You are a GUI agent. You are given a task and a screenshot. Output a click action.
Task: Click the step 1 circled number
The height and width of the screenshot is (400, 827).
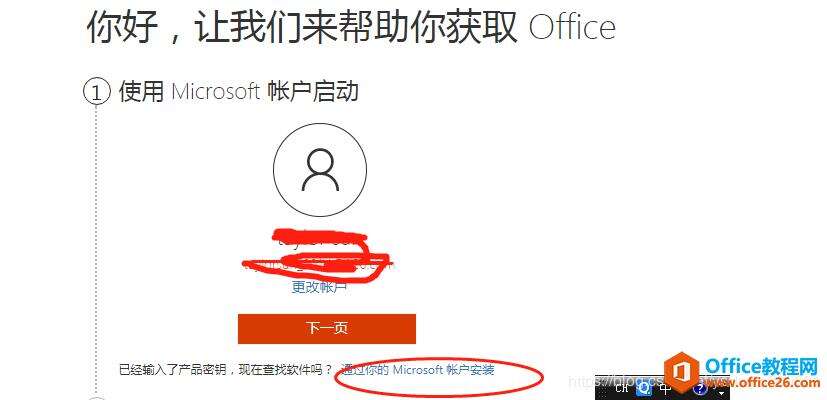97,92
